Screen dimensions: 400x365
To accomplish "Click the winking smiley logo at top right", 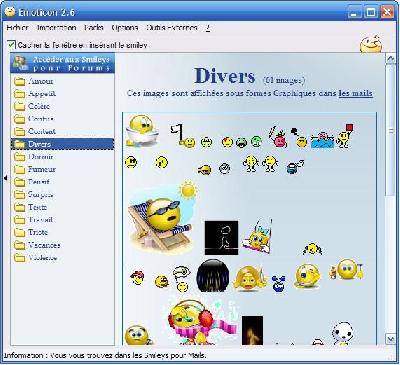I will coord(371,44).
